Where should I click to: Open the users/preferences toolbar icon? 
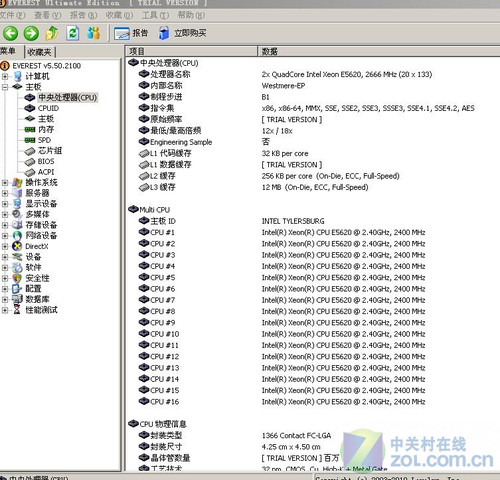tap(93, 33)
